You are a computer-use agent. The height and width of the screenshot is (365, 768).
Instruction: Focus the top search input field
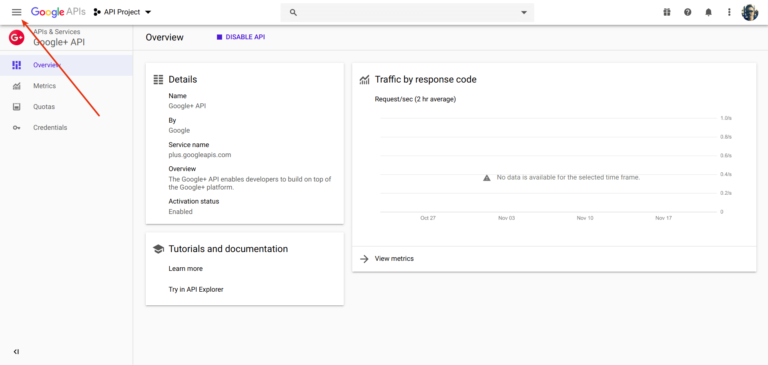(x=407, y=12)
